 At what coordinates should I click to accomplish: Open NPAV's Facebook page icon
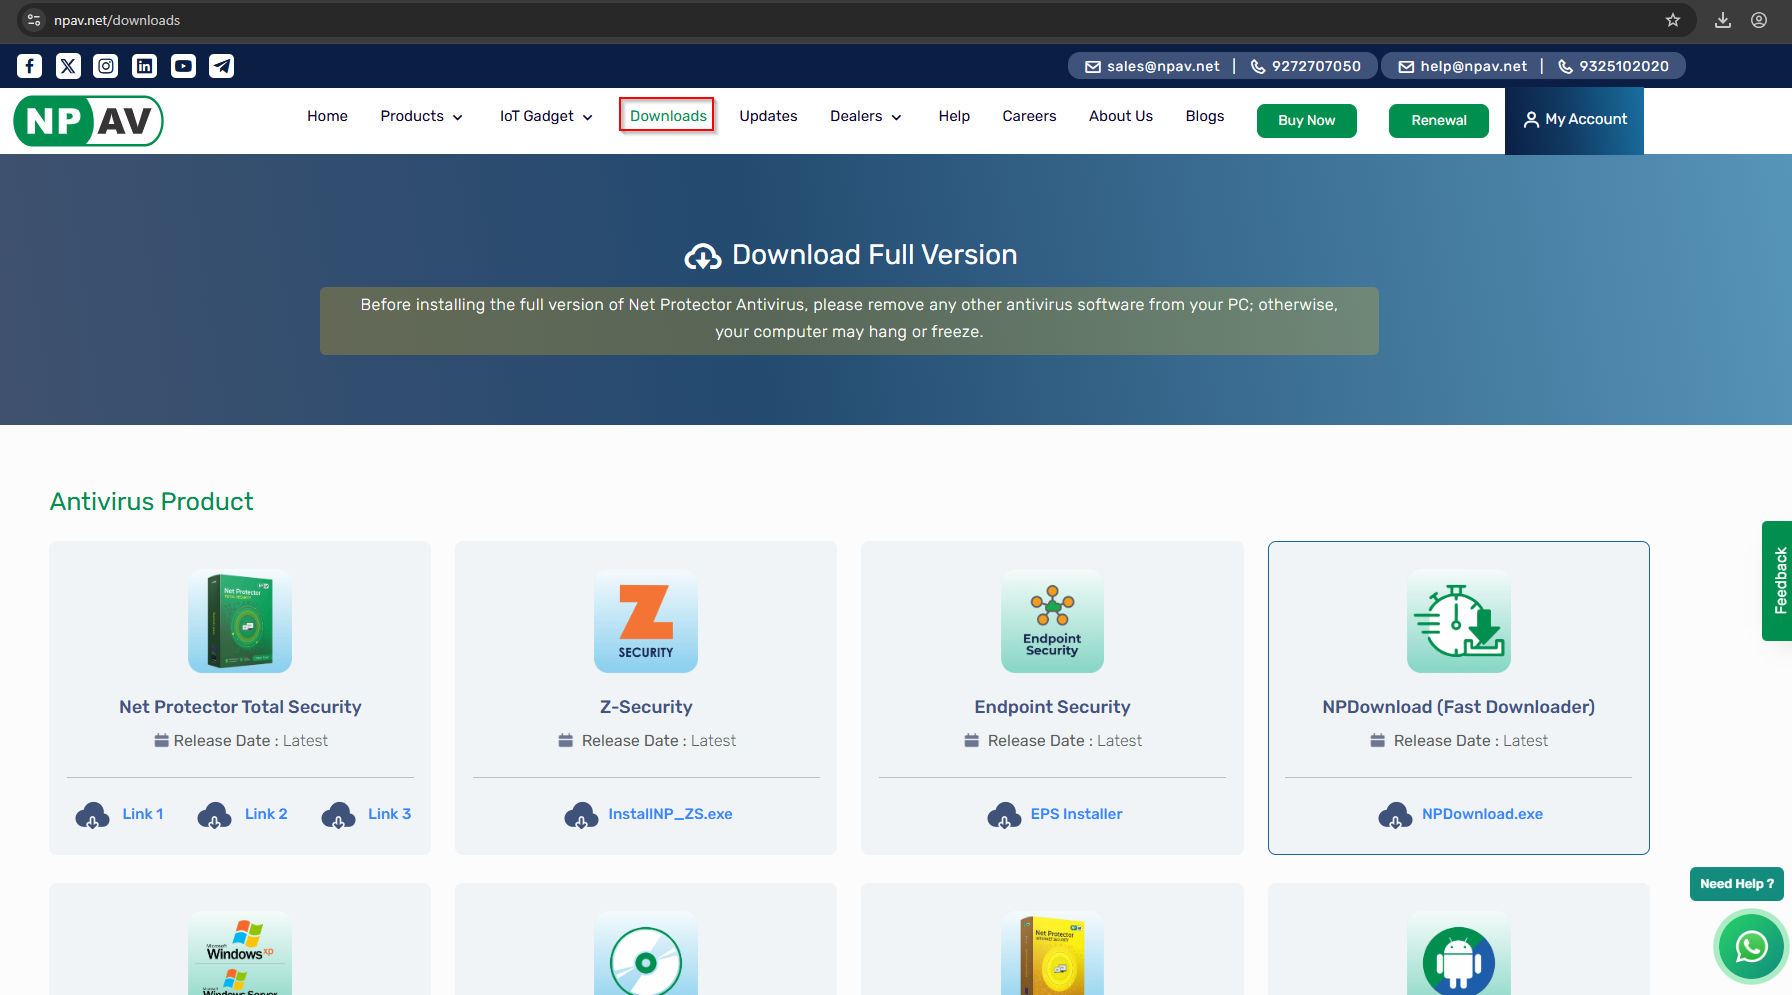pyautogui.click(x=29, y=66)
